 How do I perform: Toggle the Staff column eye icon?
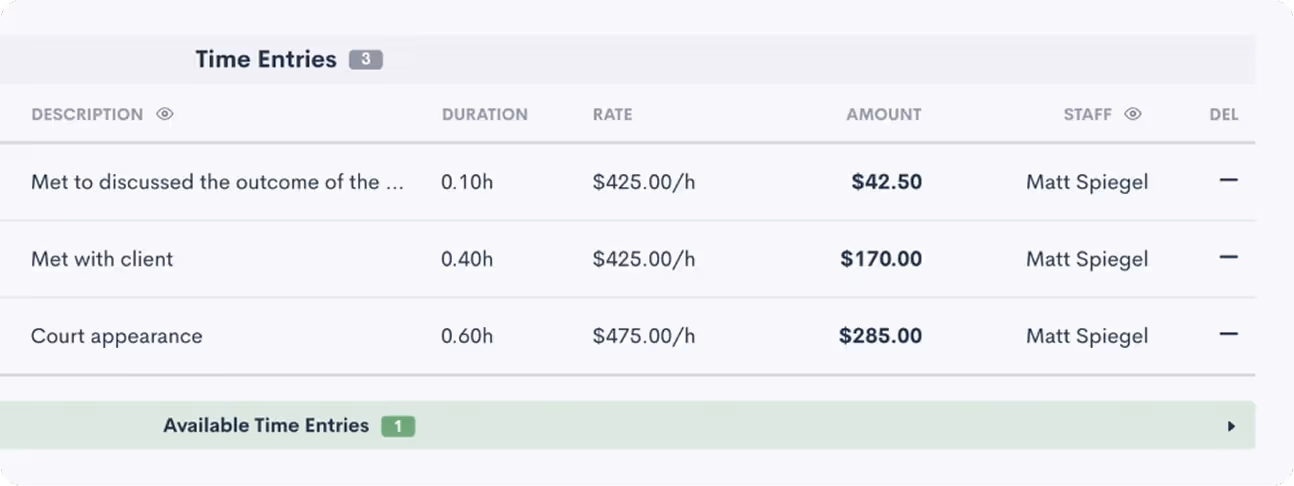tap(1132, 114)
